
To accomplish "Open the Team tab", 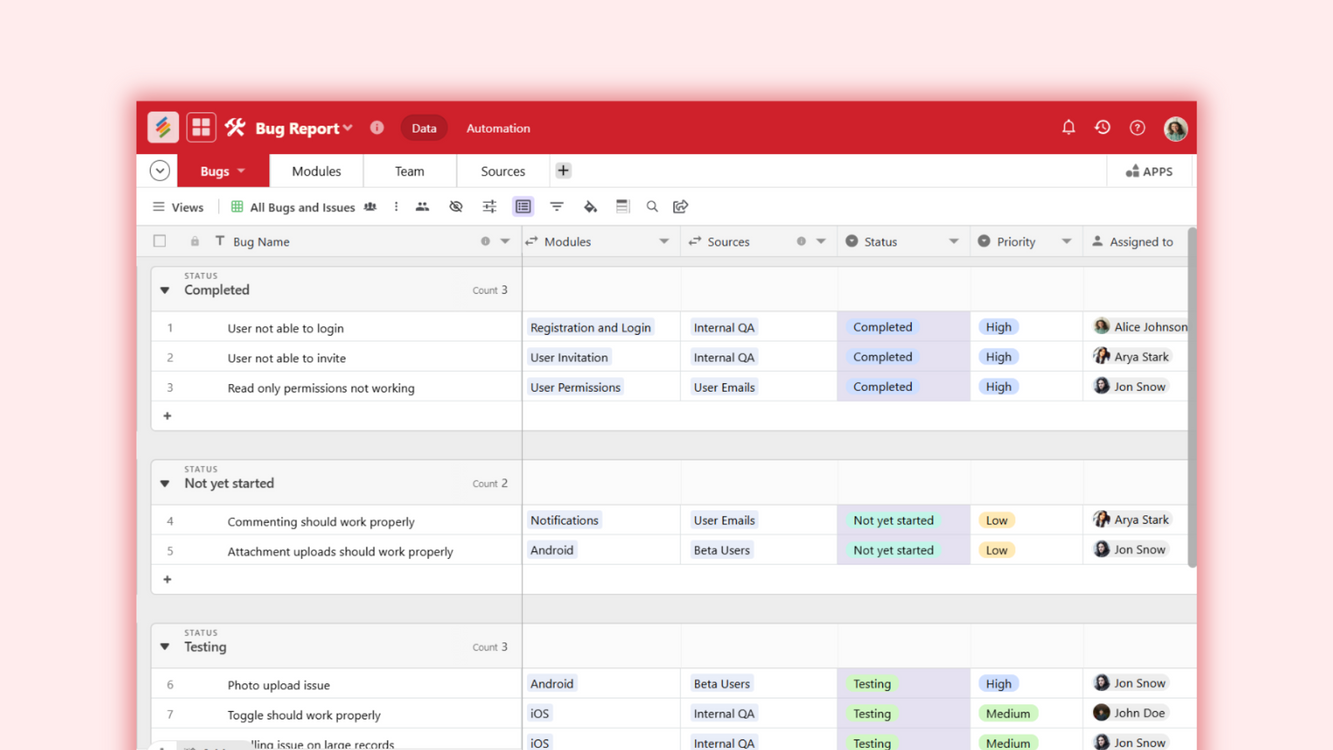I will pos(409,171).
